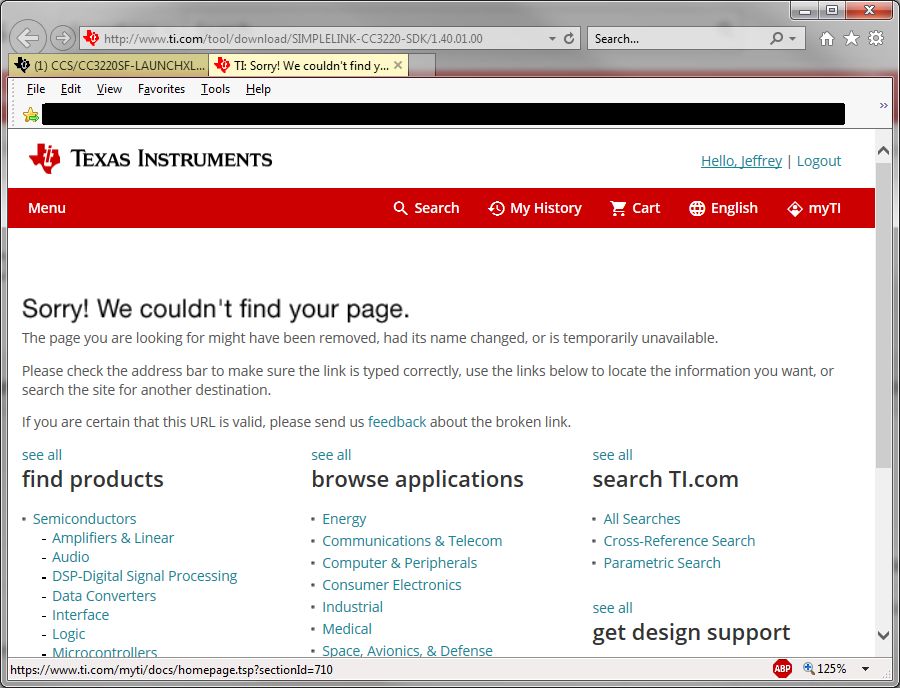Open the Favorites menu
The image size is (900, 688).
tap(161, 89)
